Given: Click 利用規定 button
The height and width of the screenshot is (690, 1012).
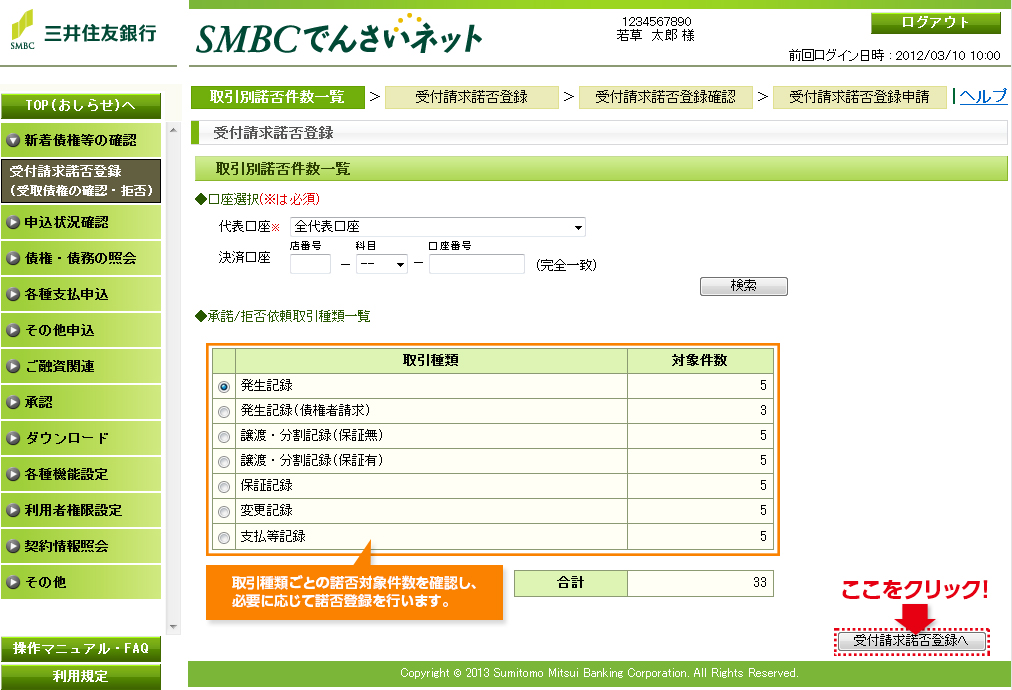Looking at the screenshot, I should pyautogui.click(x=81, y=676).
